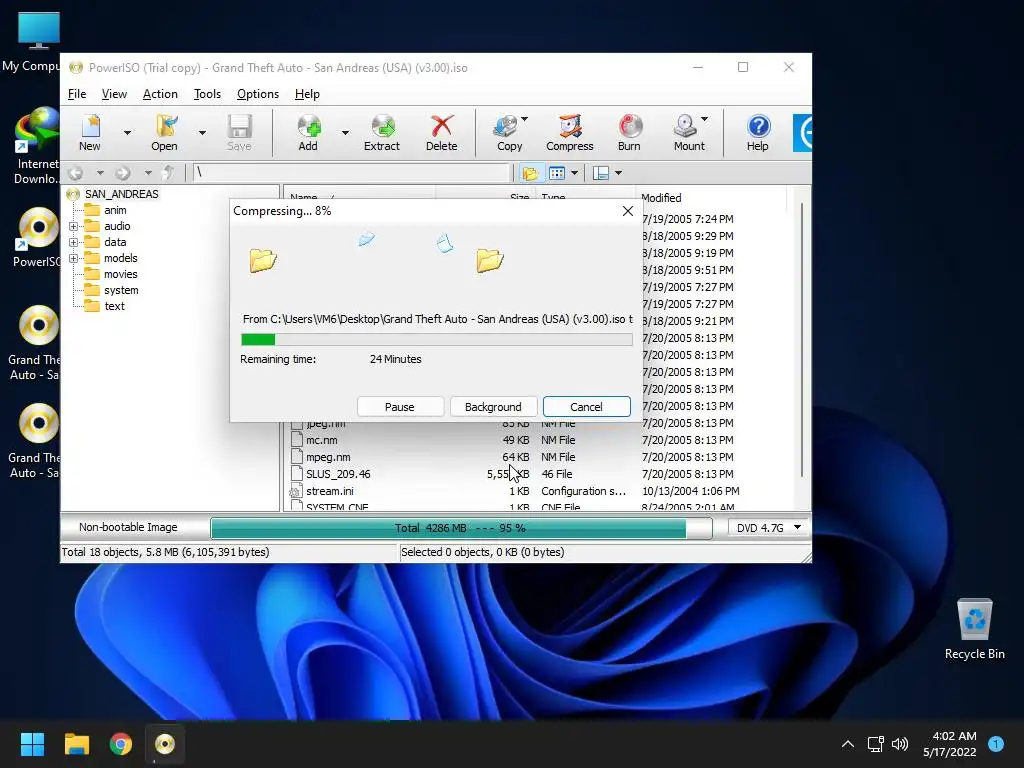Image resolution: width=1024 pixels, height=768 pixels.
Task: Select the anim folder in tree
Action: pyautogui.click(x=115, y=210)
